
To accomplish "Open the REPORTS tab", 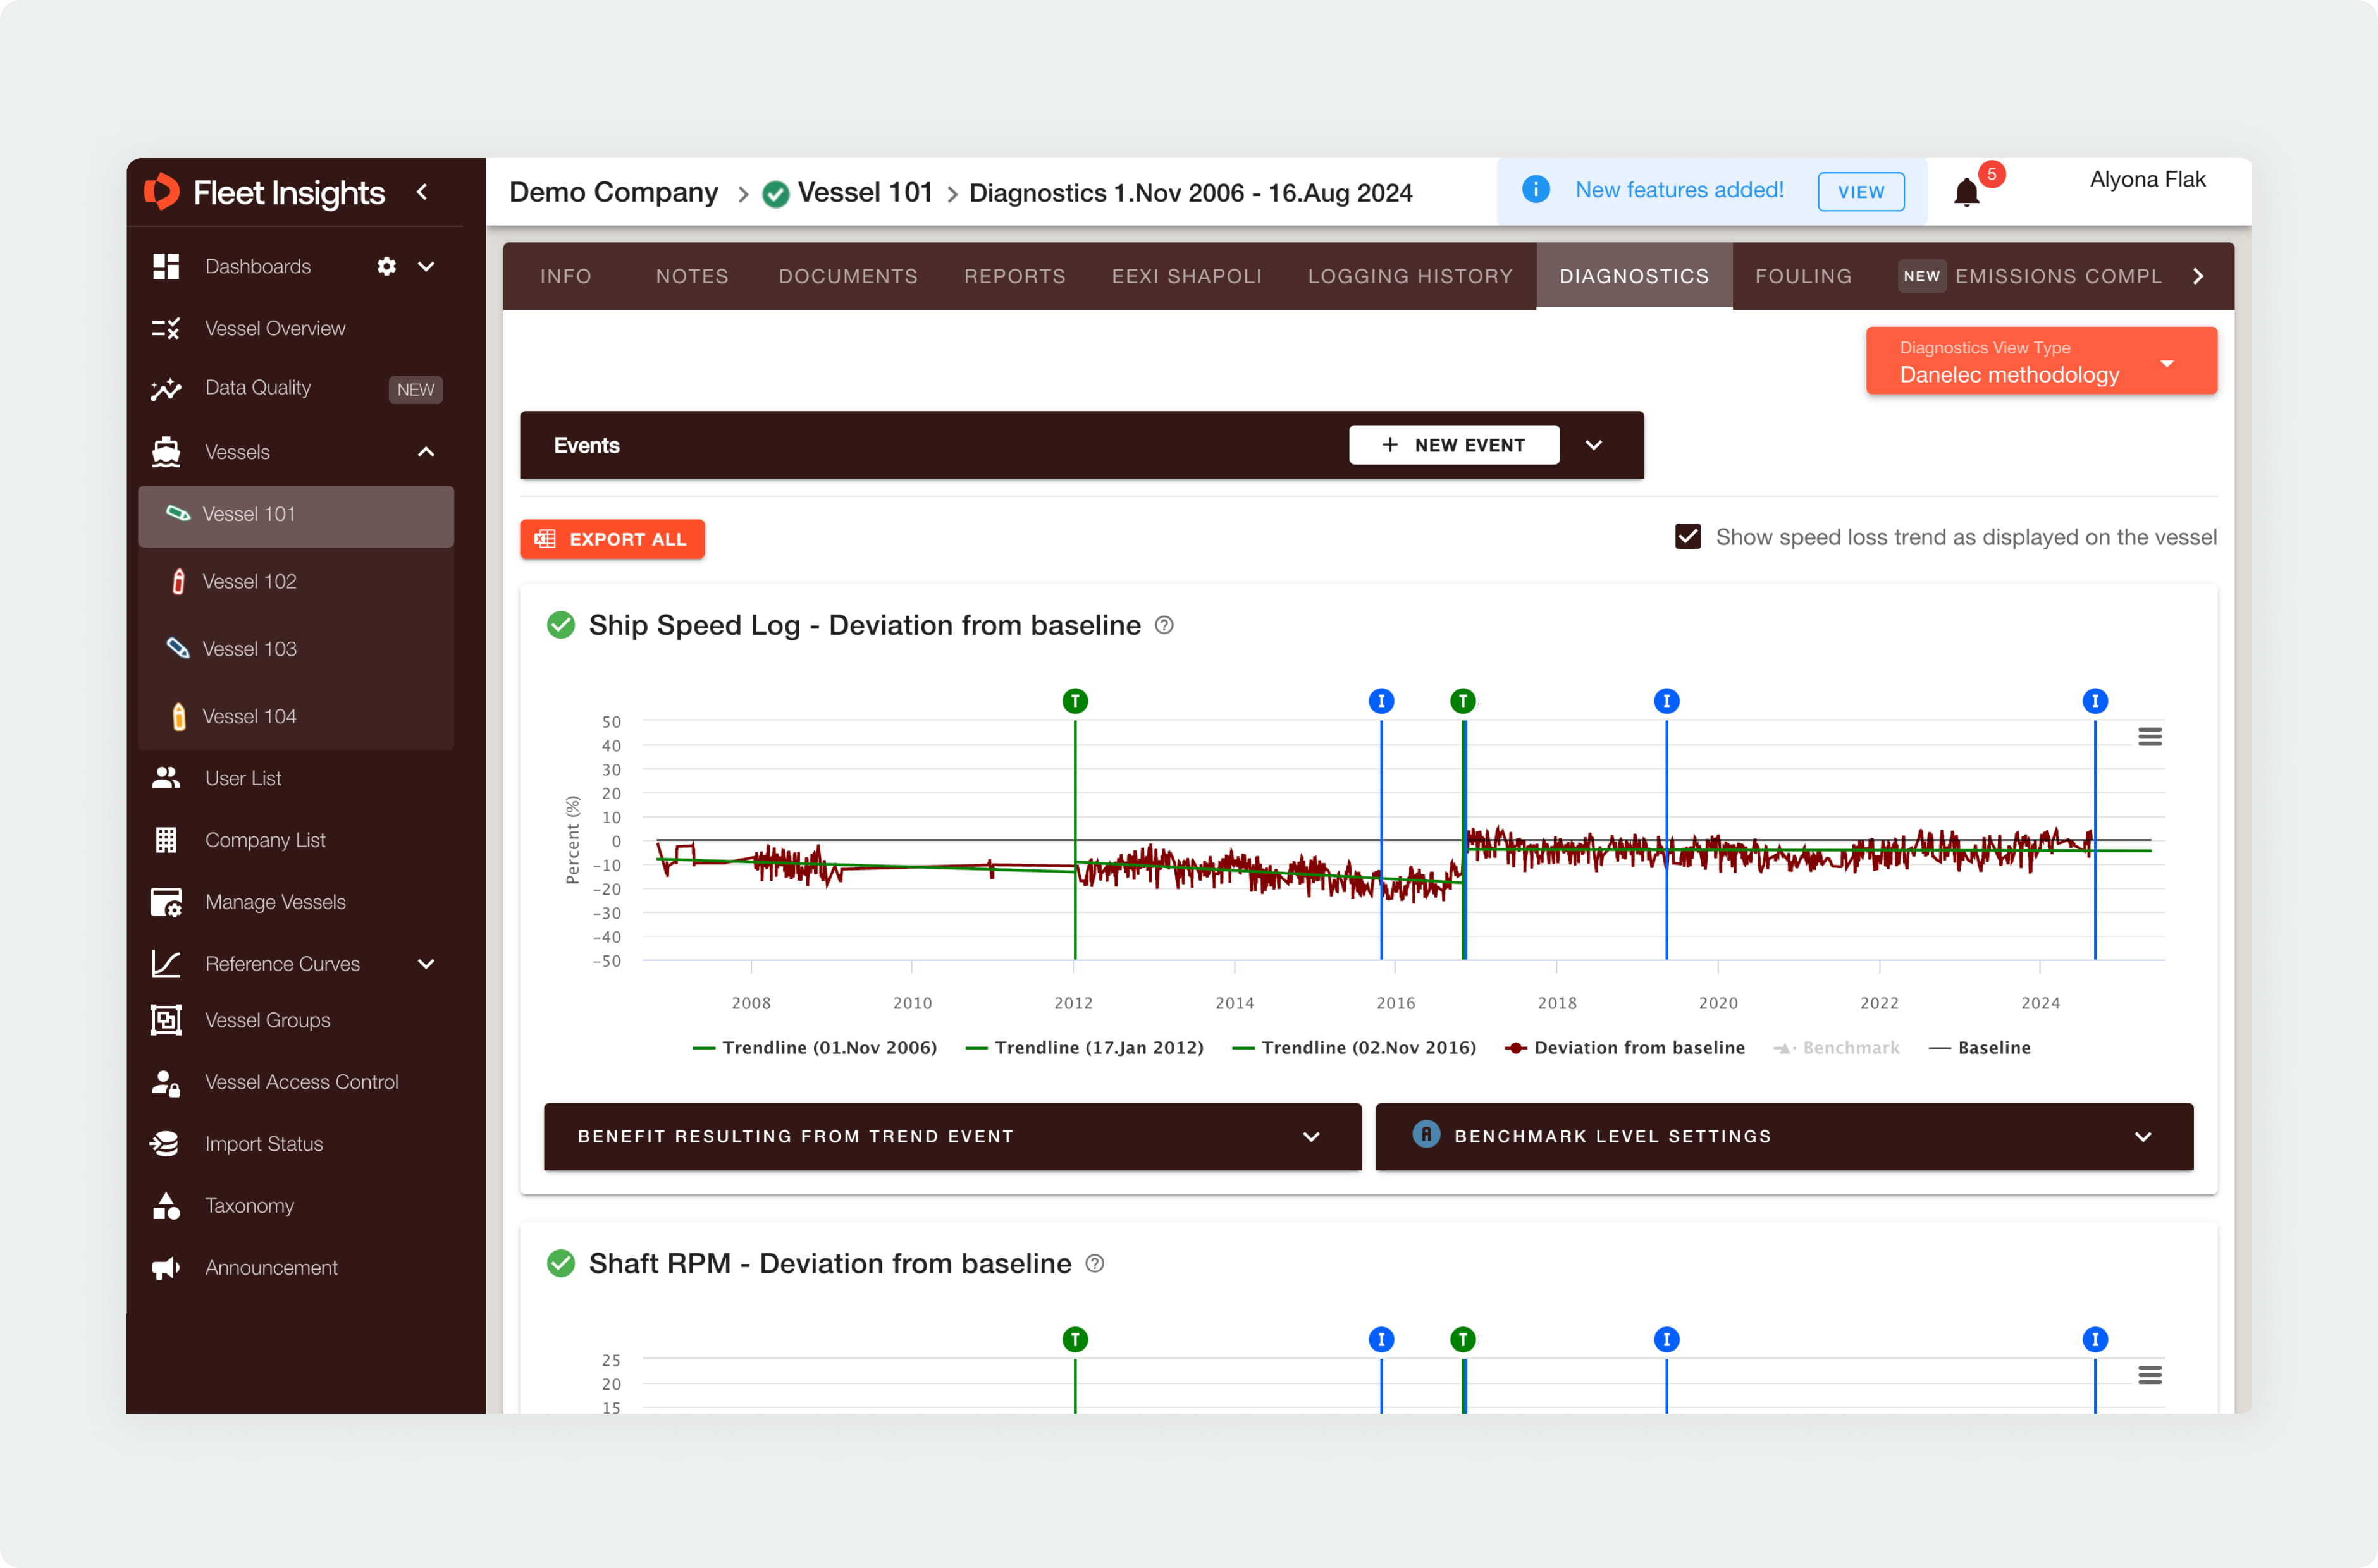I will click(x=1015, y=276).
